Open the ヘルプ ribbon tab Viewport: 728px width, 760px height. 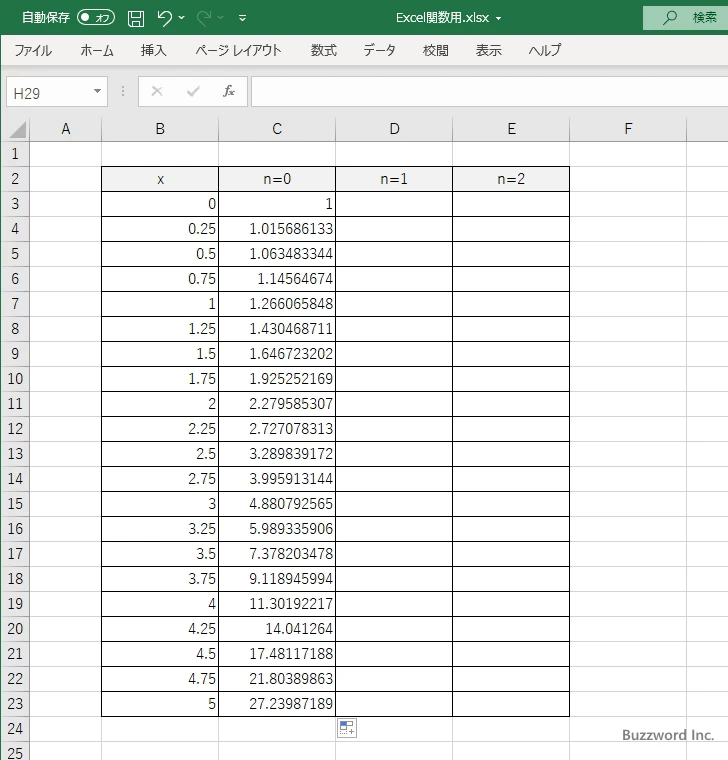coord(545,50)
